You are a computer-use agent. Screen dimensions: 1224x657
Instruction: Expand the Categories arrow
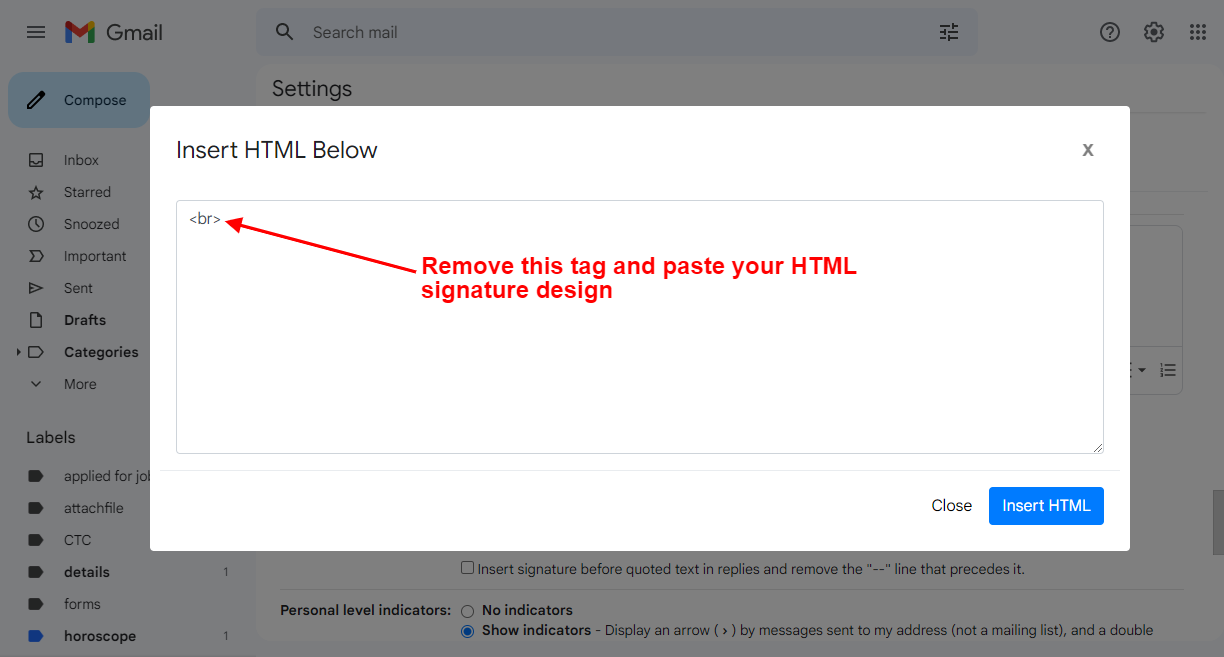(x=18, y=352)
